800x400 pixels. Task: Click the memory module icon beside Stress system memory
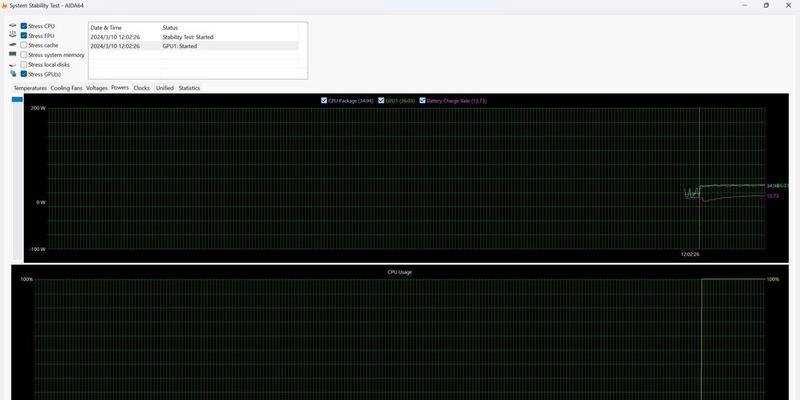coord(13,54)
